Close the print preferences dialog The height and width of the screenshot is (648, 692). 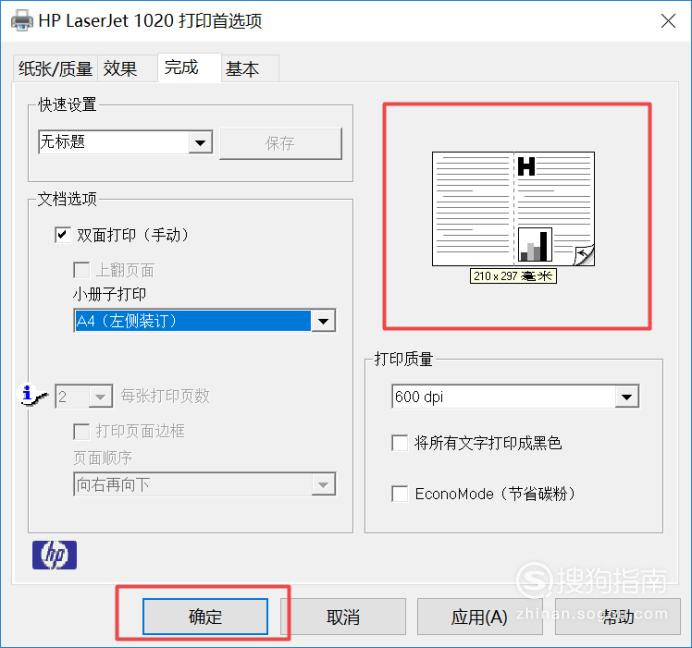click(668, 21)
